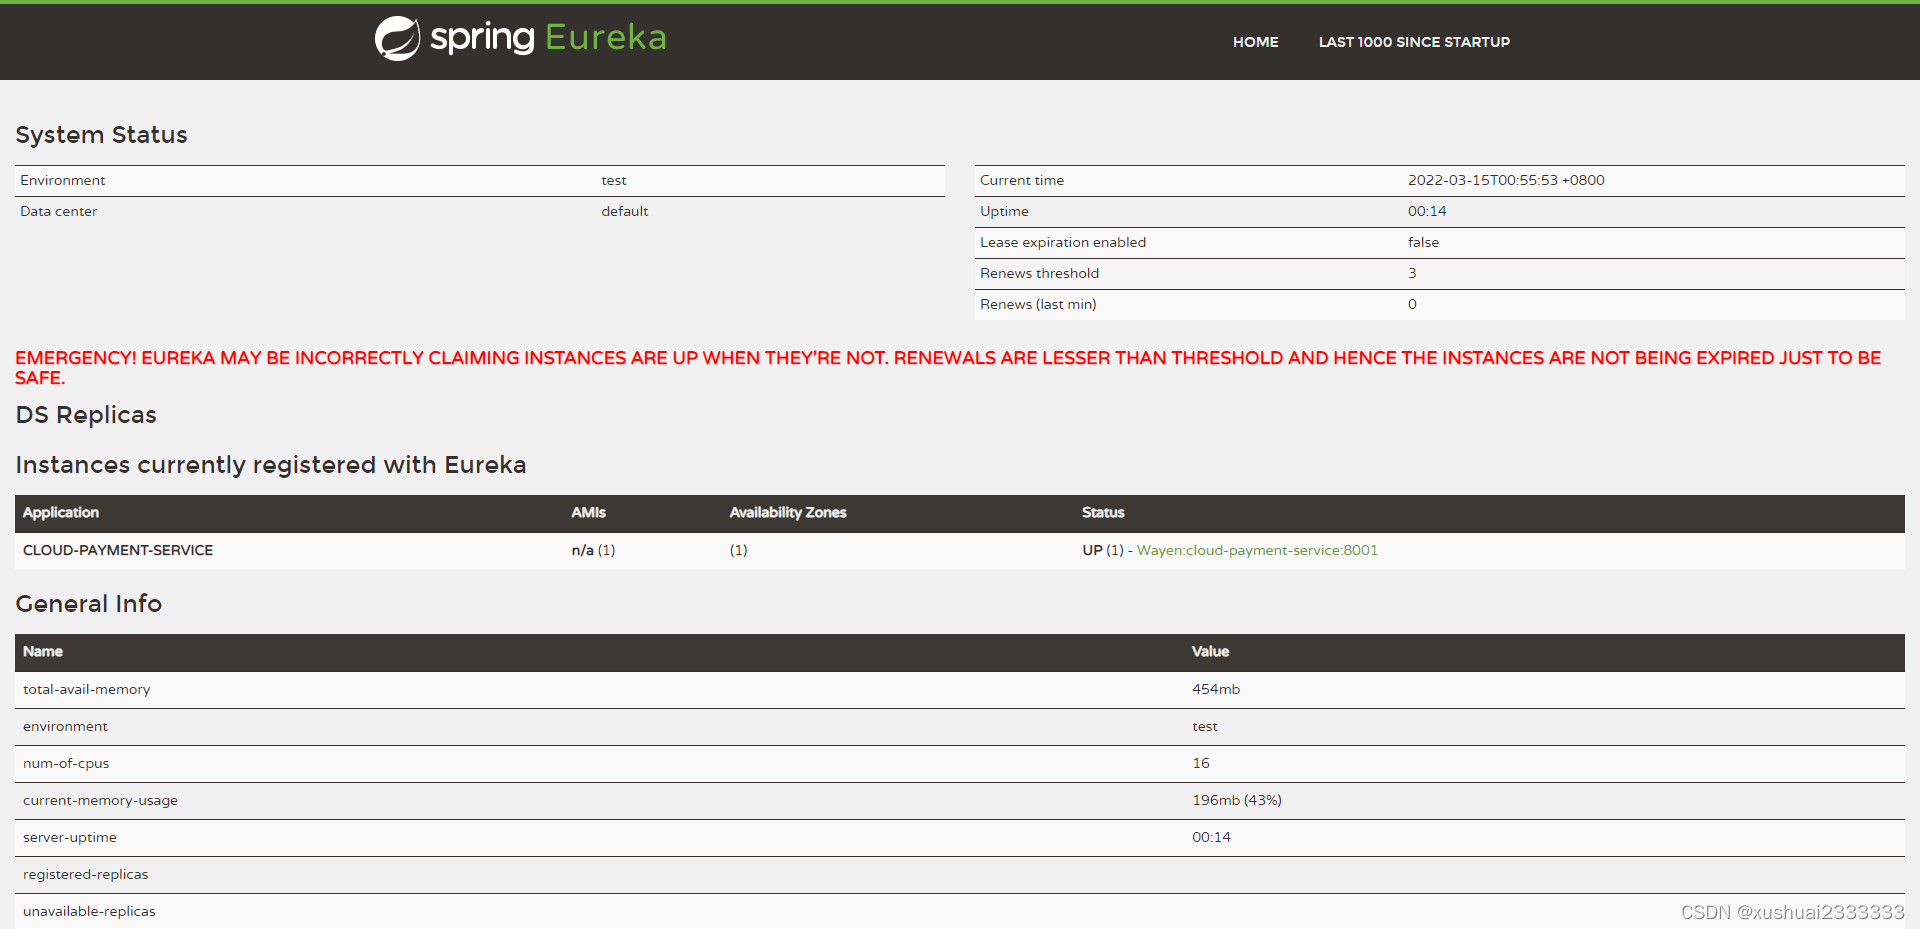Select current-memory-usage value 196mb (43%)
This screenshot has height=929, width=1920.
1236,800
